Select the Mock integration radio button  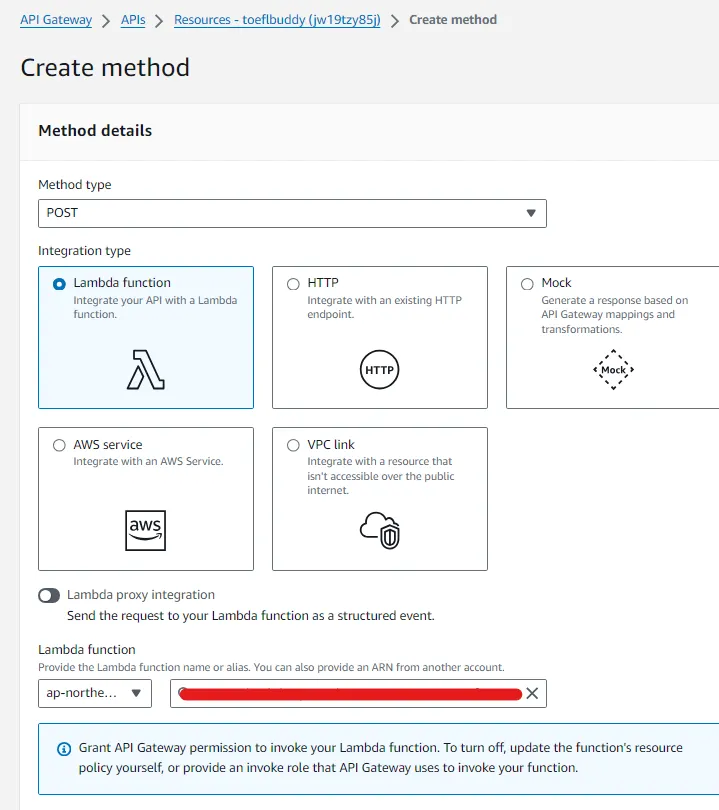pos(527,284)
